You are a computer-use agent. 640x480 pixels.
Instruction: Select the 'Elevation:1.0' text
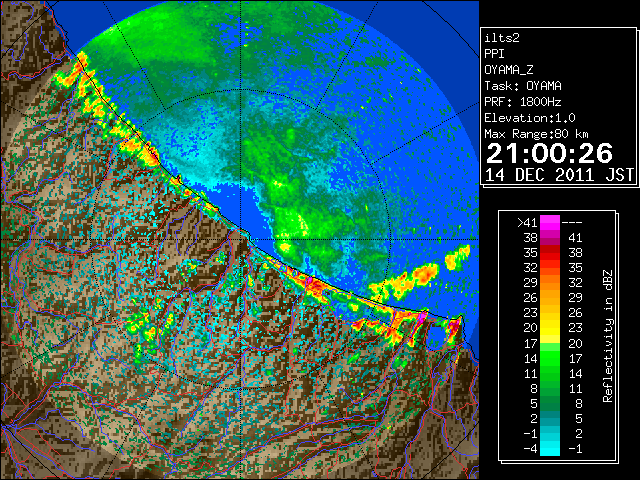(530, 118)
